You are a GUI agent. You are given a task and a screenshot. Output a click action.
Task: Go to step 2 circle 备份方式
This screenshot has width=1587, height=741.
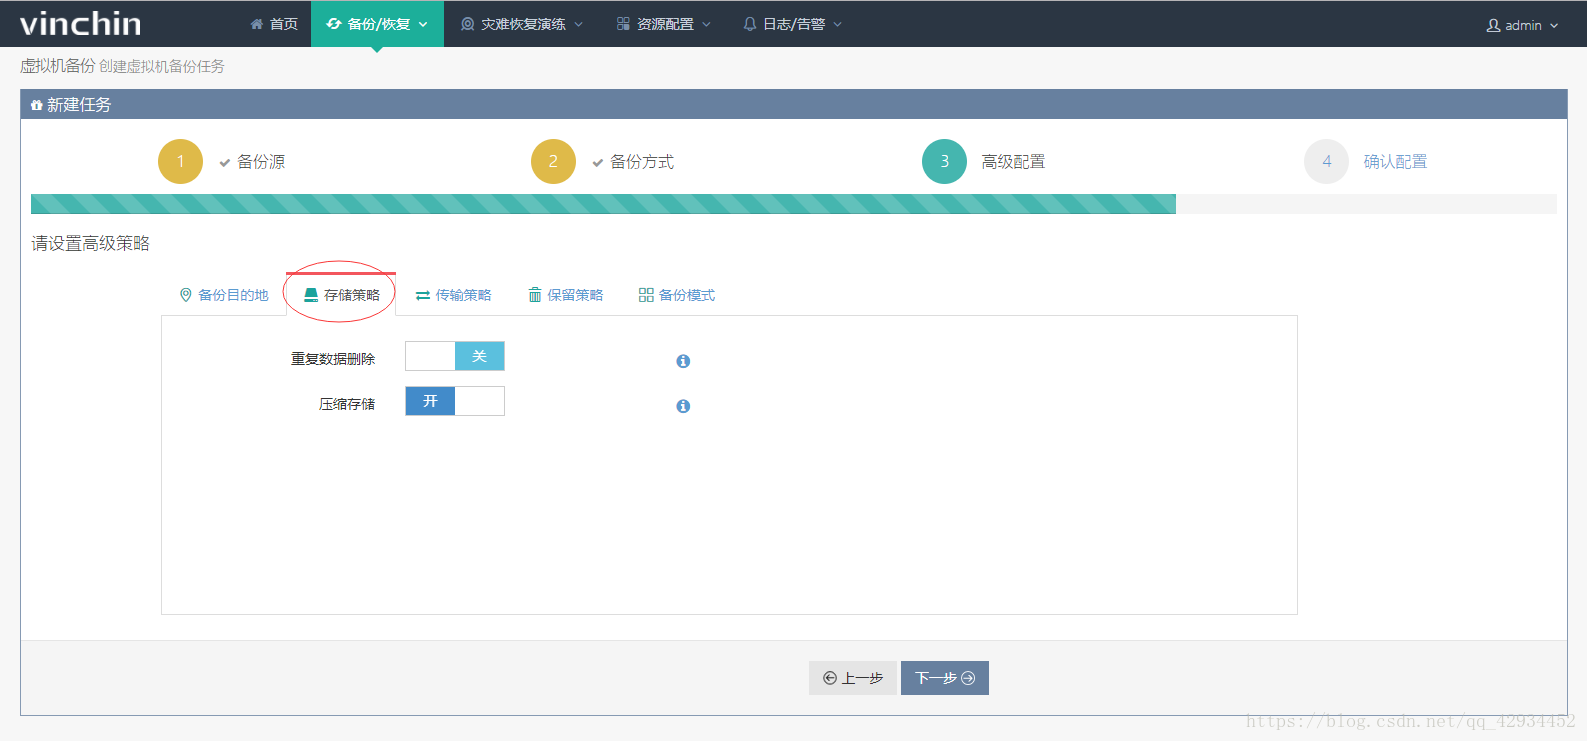pyautogui.click(x=553, y=161)
